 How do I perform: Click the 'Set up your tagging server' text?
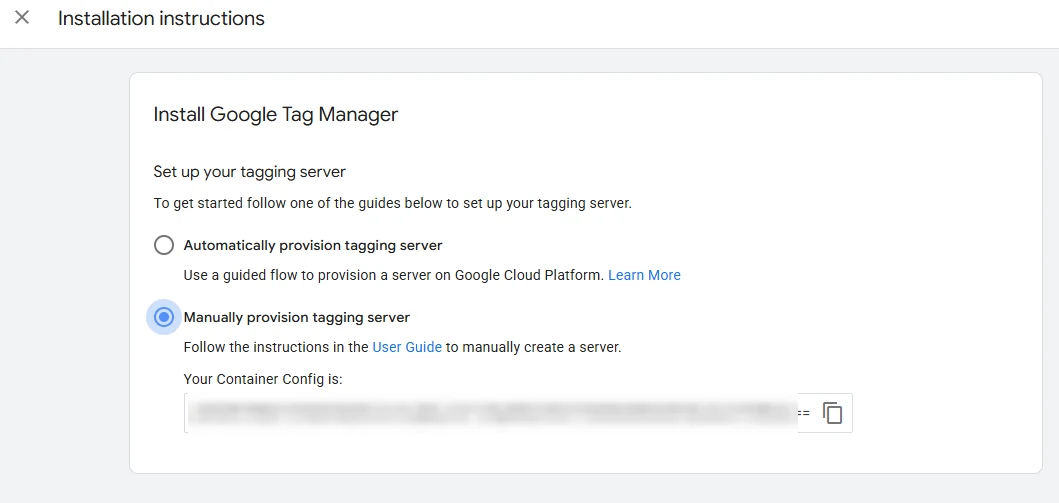pos(250,172)
